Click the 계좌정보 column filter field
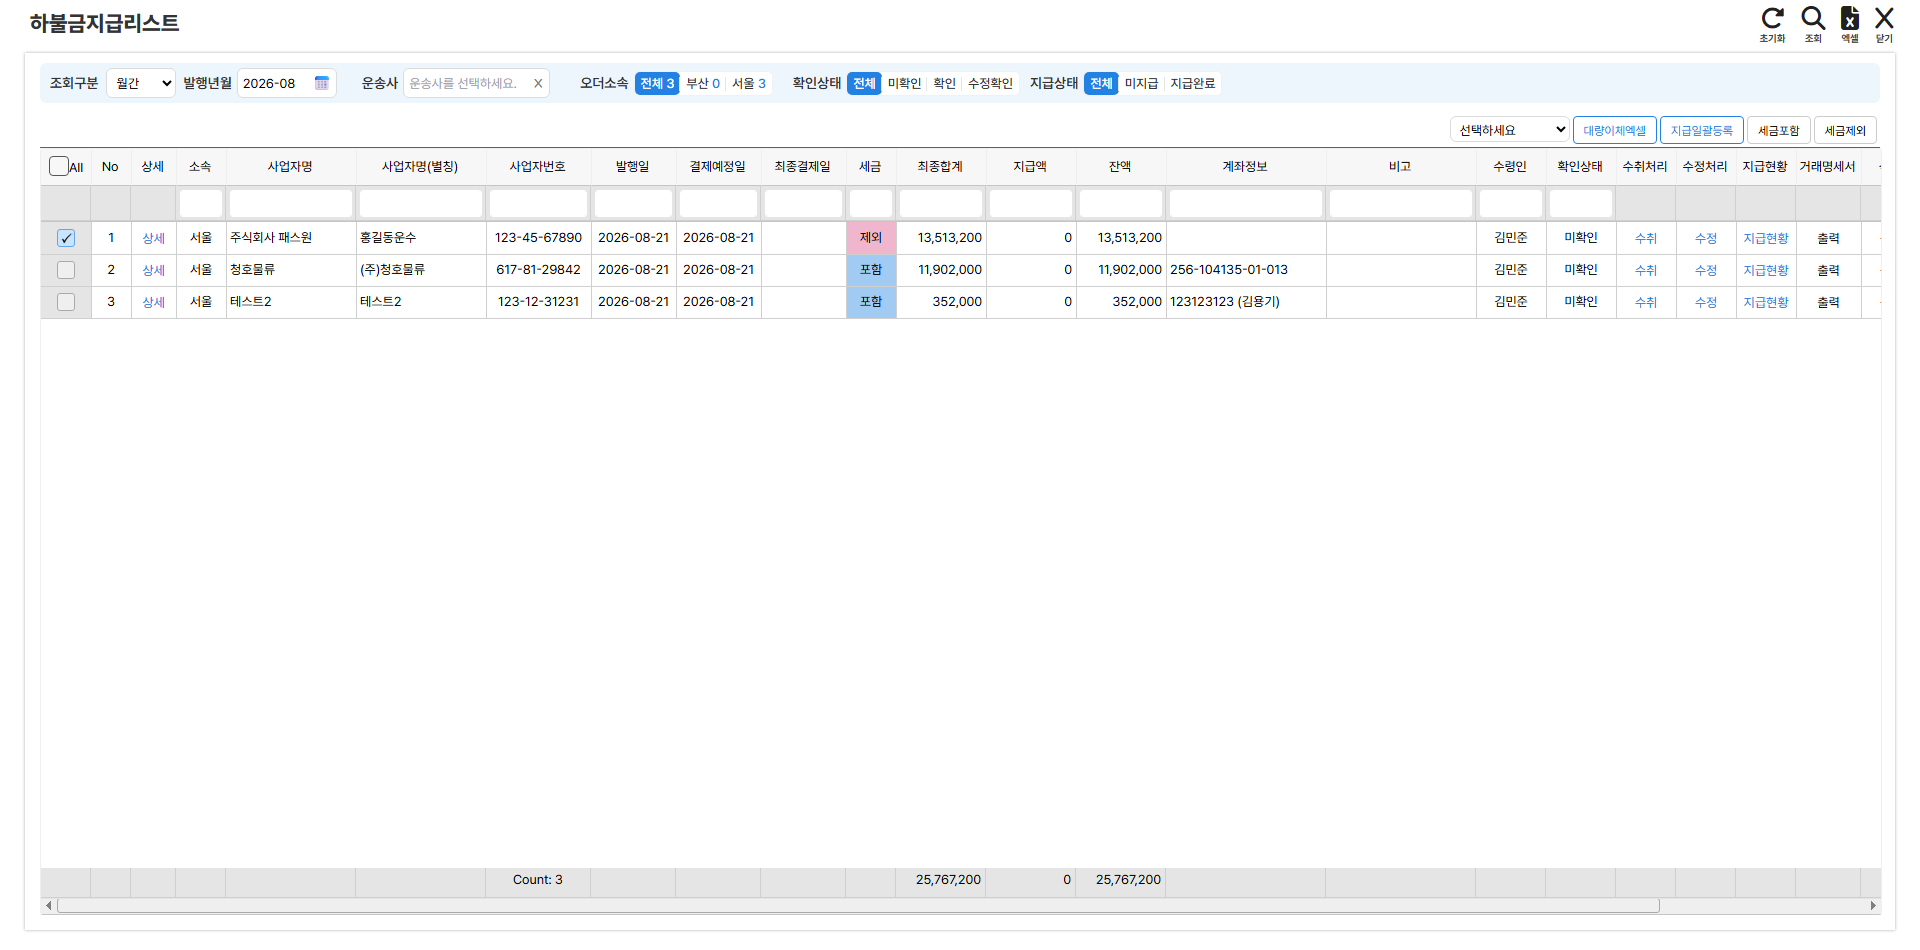This screenshot has width=1920, height=950. (x=1246, y=204)
